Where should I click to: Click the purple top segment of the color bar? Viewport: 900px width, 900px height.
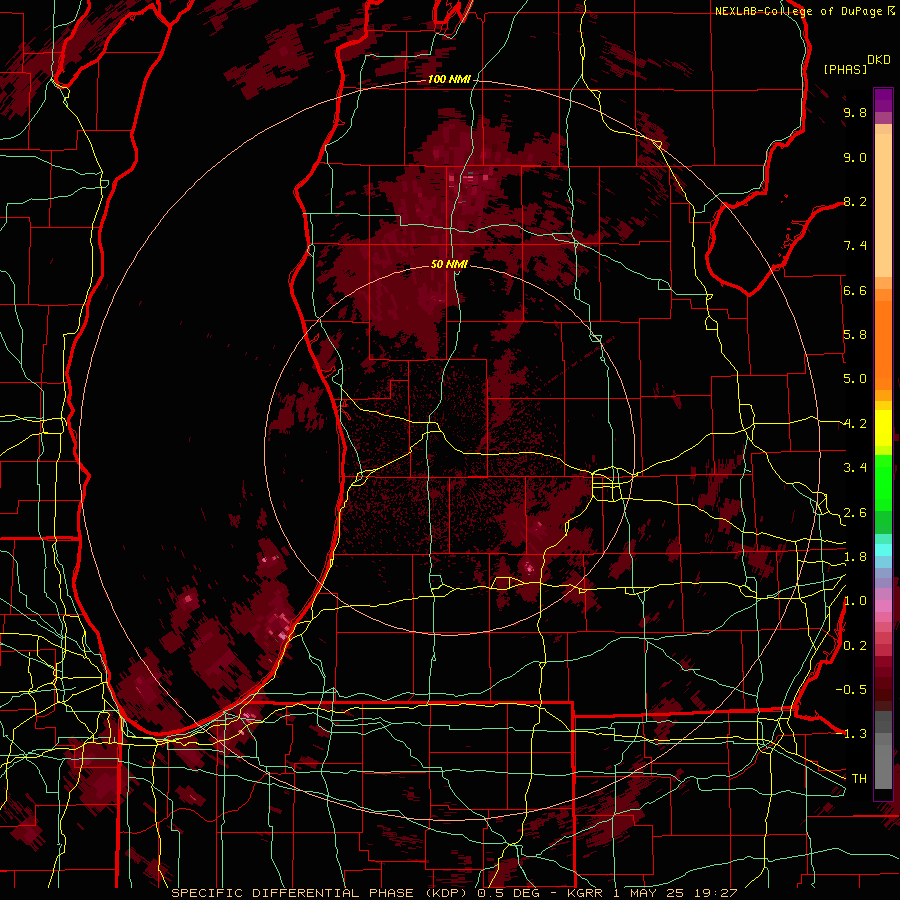[x=883, y=100]
